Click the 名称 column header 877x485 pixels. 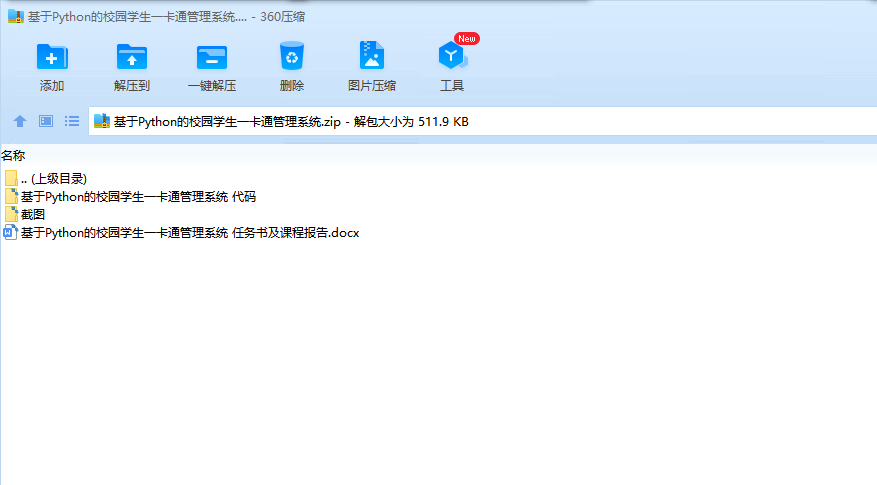13,156
